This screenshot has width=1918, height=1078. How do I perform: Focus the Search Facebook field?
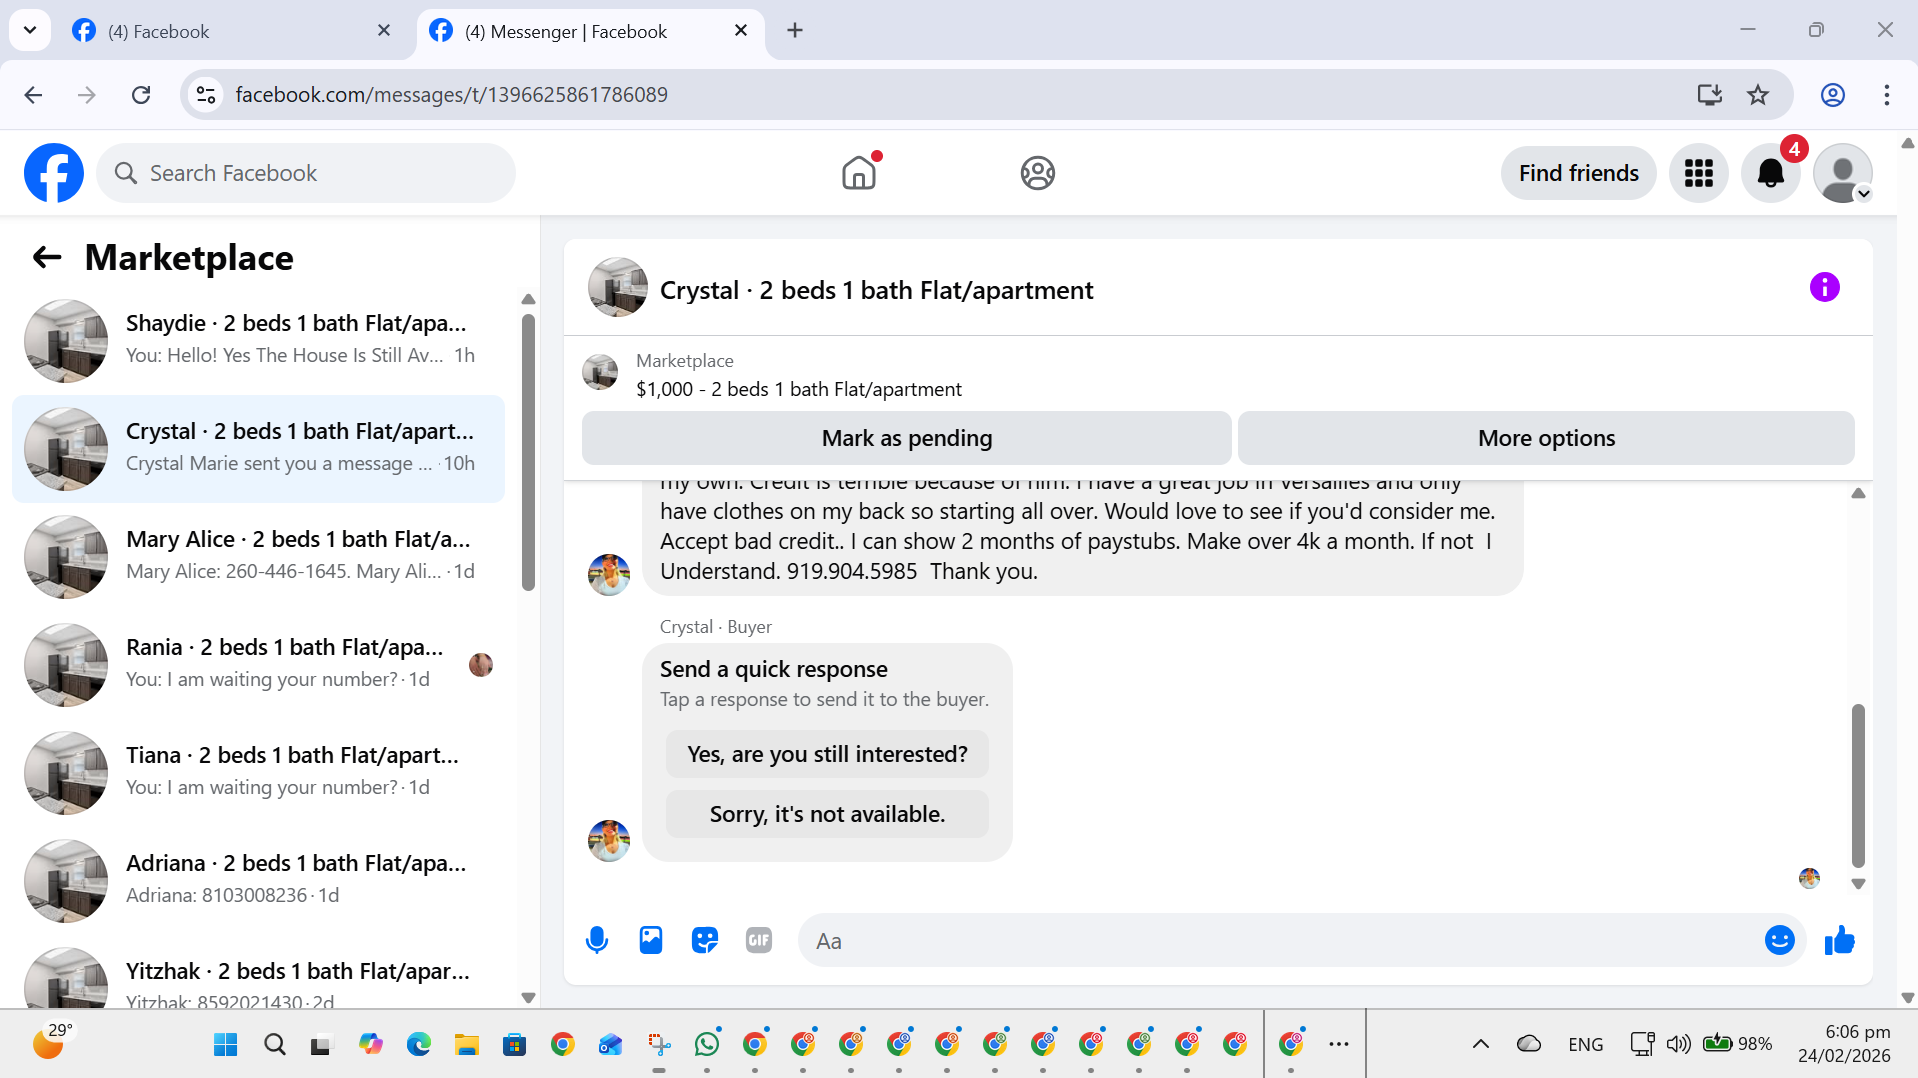(x=306, y=173)
